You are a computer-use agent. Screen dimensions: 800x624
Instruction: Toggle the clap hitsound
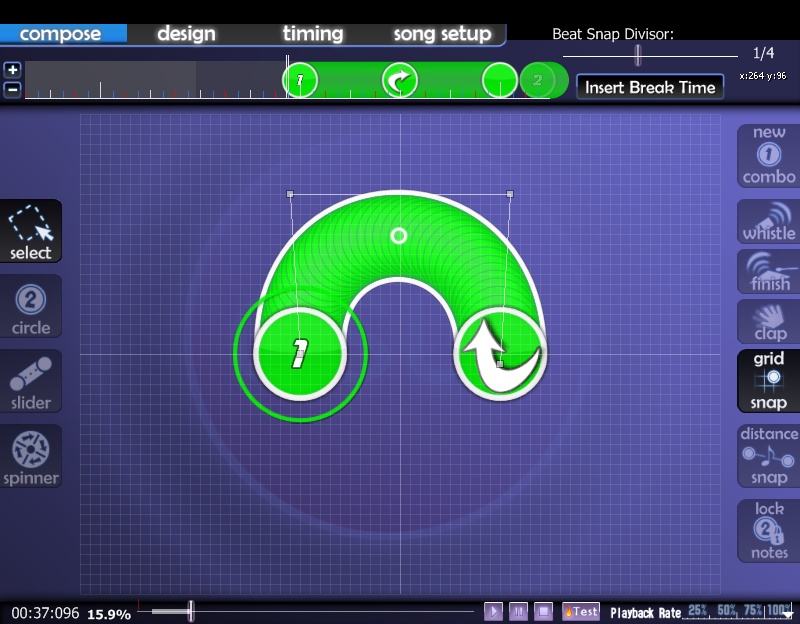(x=769, y=321)
